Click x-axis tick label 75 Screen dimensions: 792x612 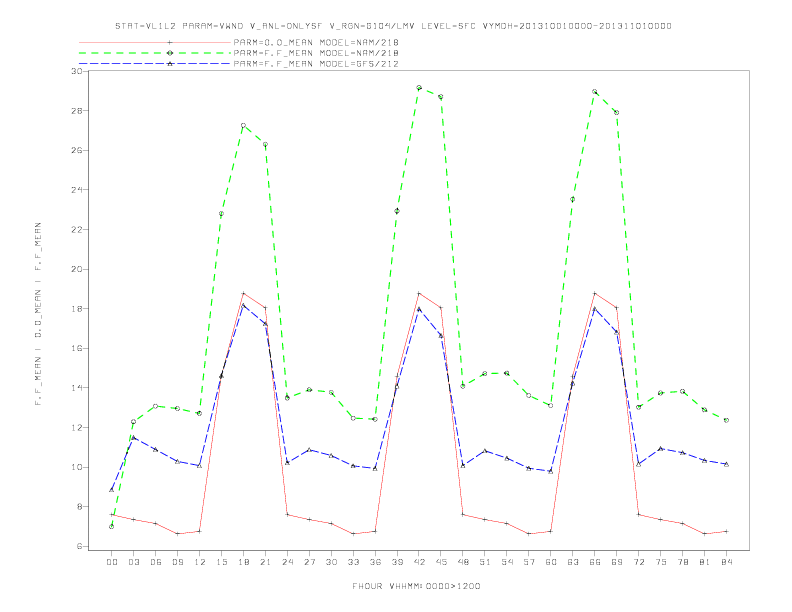pos(661,562)
